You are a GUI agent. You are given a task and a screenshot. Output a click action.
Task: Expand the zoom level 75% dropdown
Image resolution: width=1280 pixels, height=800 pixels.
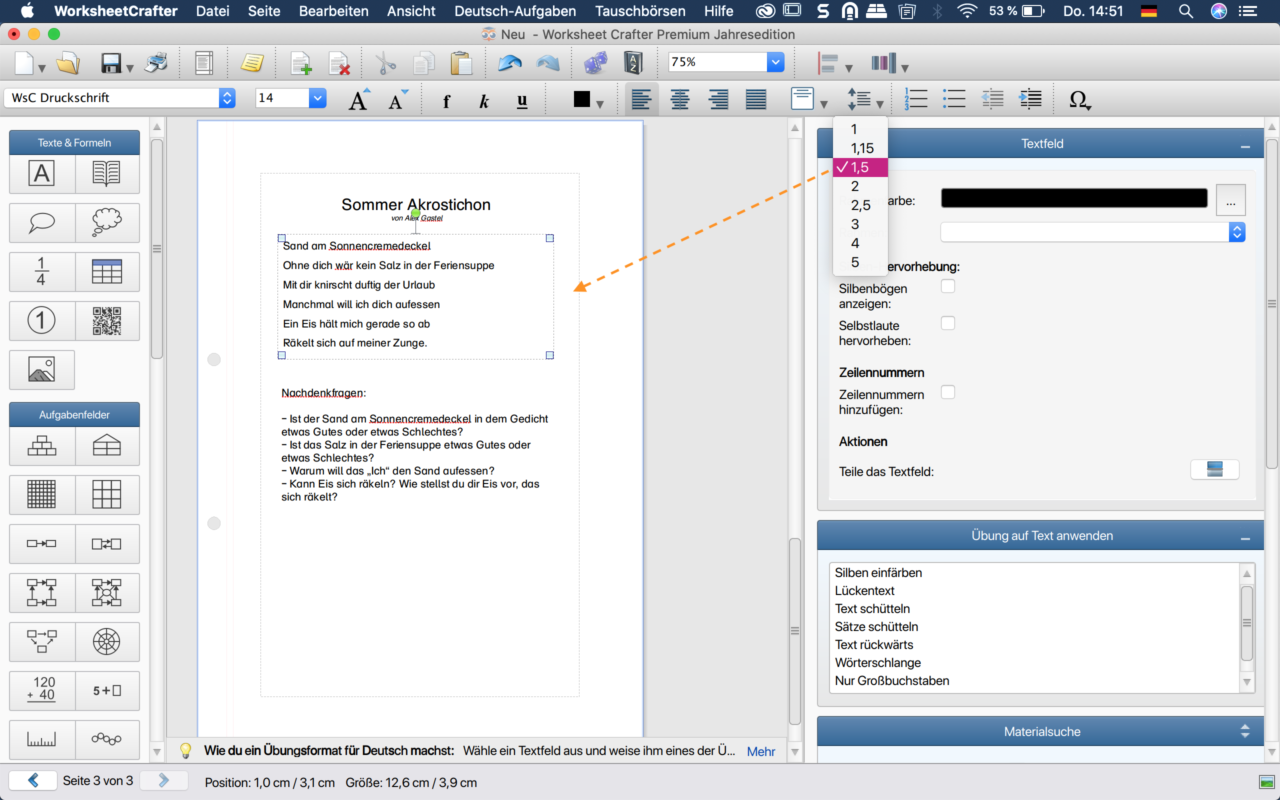coord(775,62)
